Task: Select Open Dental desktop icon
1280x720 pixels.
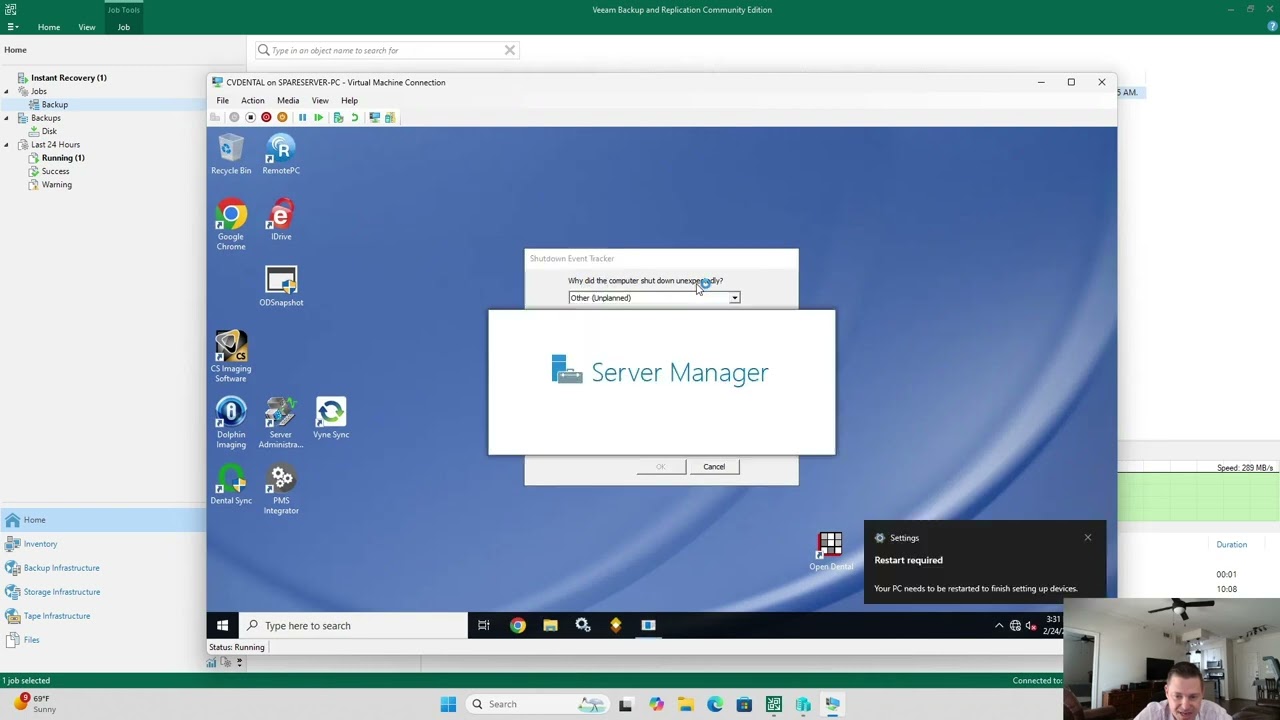Action: tap(831, 551)
